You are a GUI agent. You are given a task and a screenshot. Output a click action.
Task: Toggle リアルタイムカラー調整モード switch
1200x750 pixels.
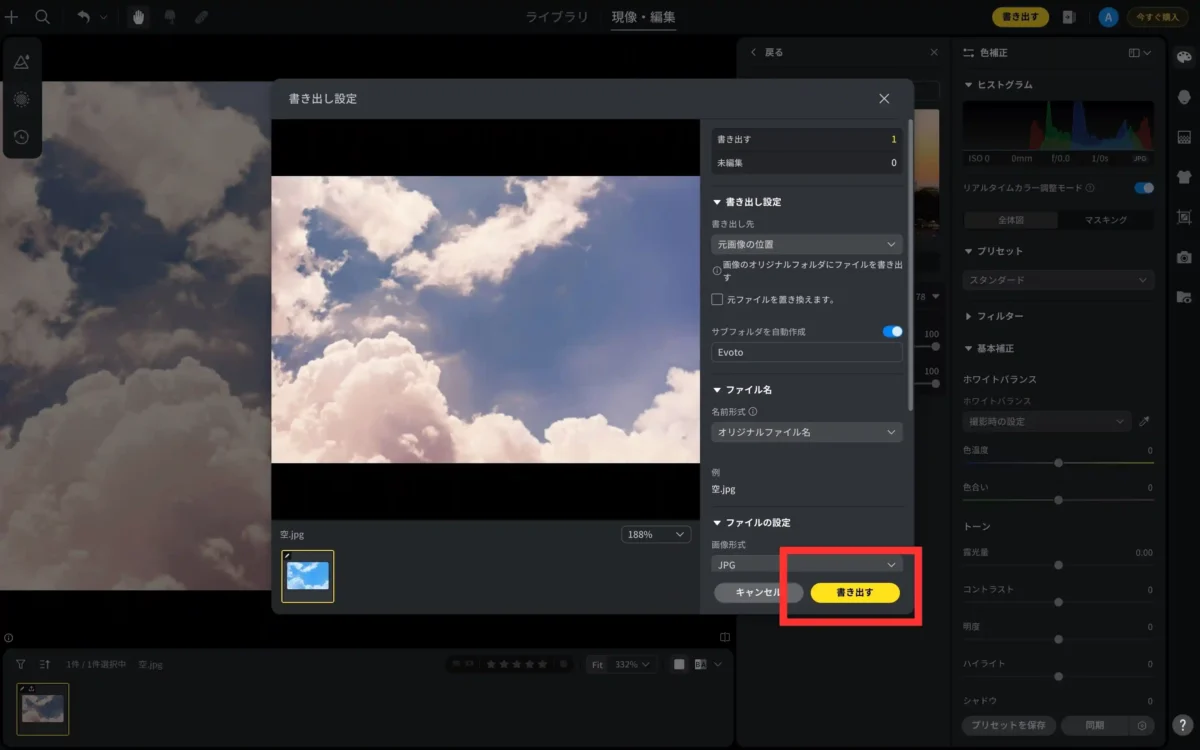pos(1144,188)
